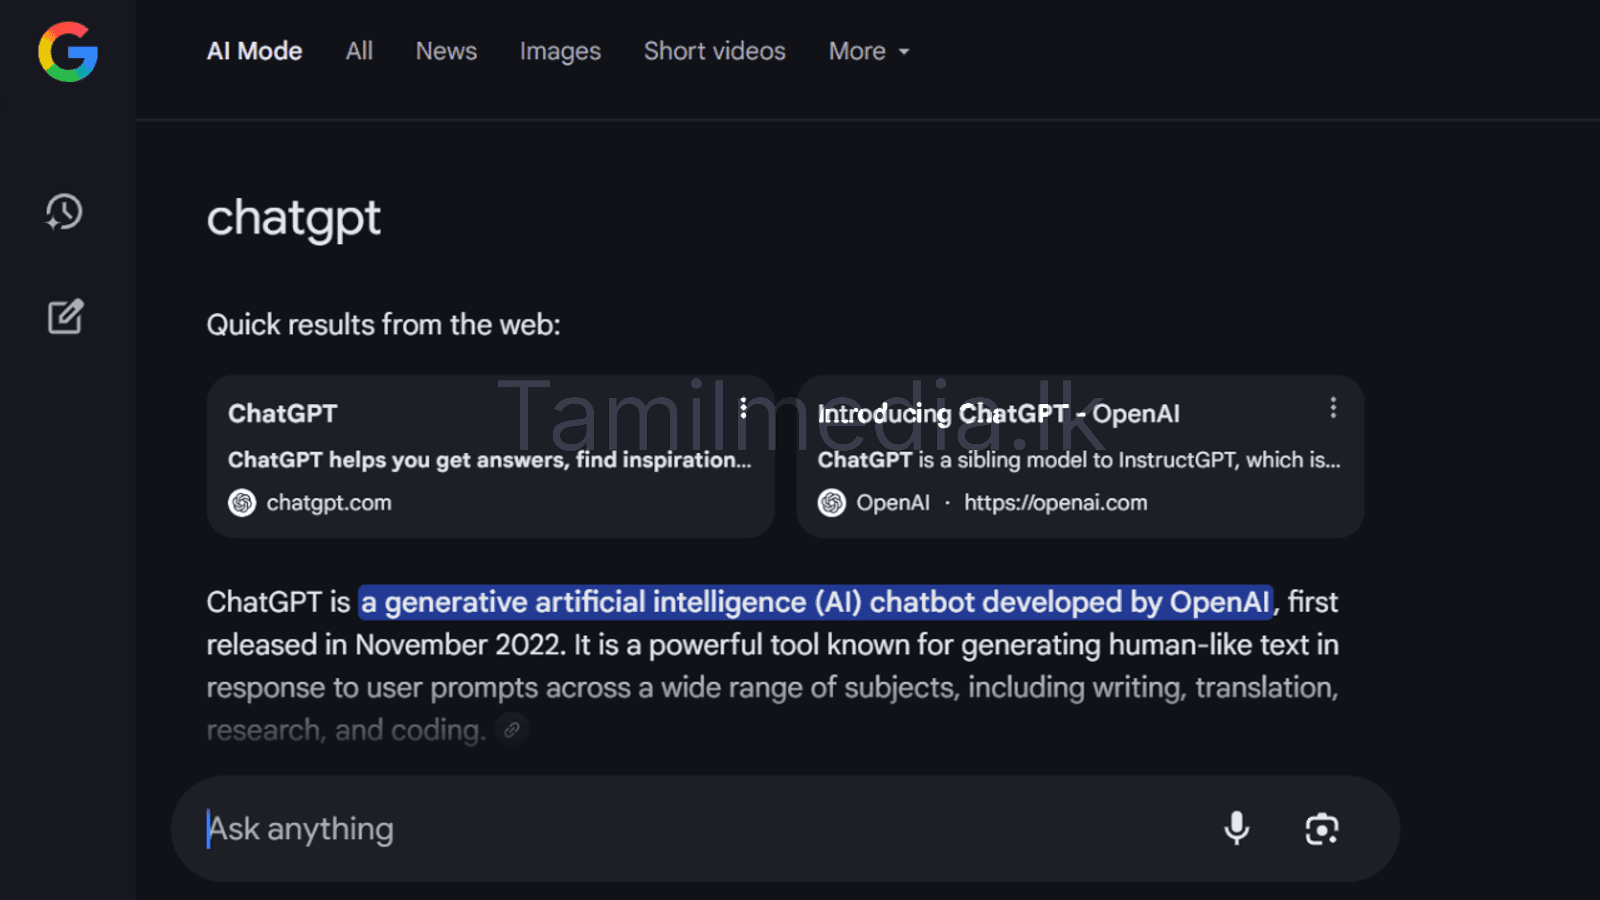This screenshot has width=1600, height=900.
Task: Switch to the Short videos tab
Action: [x=714, y=51]
